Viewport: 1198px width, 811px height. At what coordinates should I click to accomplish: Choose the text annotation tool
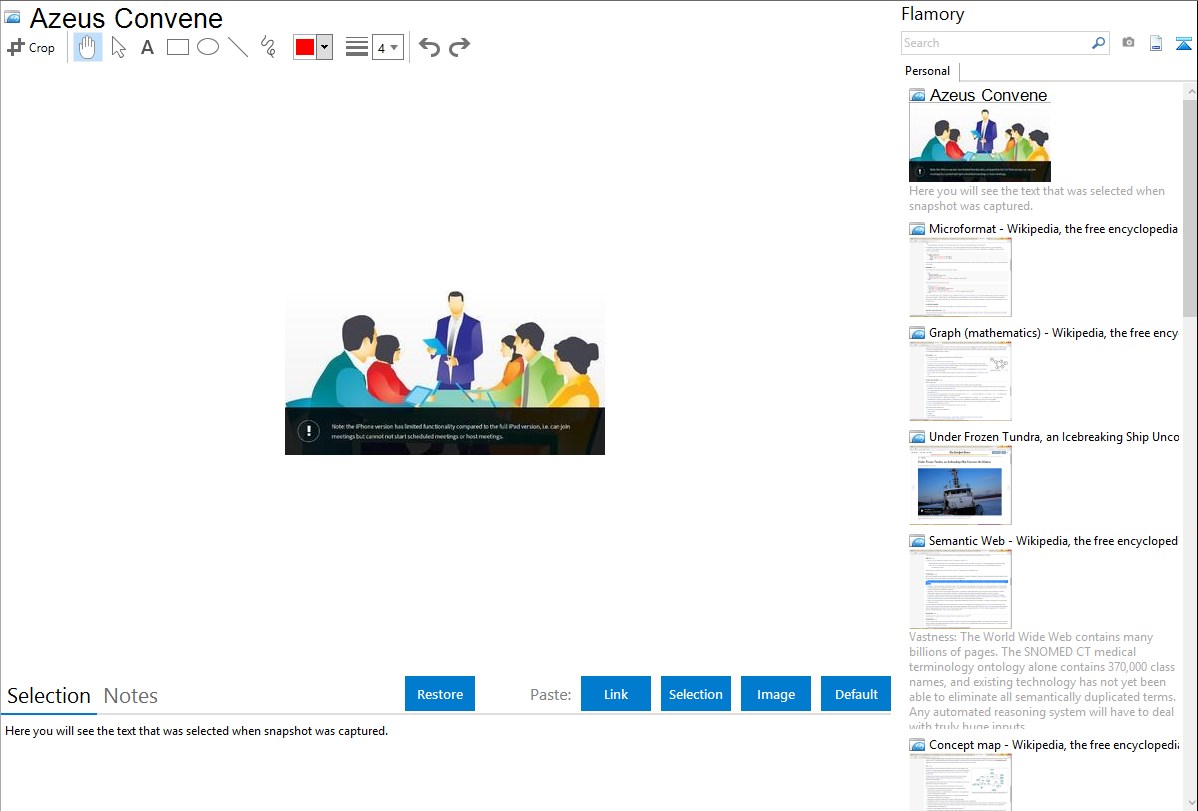(147, 47)
